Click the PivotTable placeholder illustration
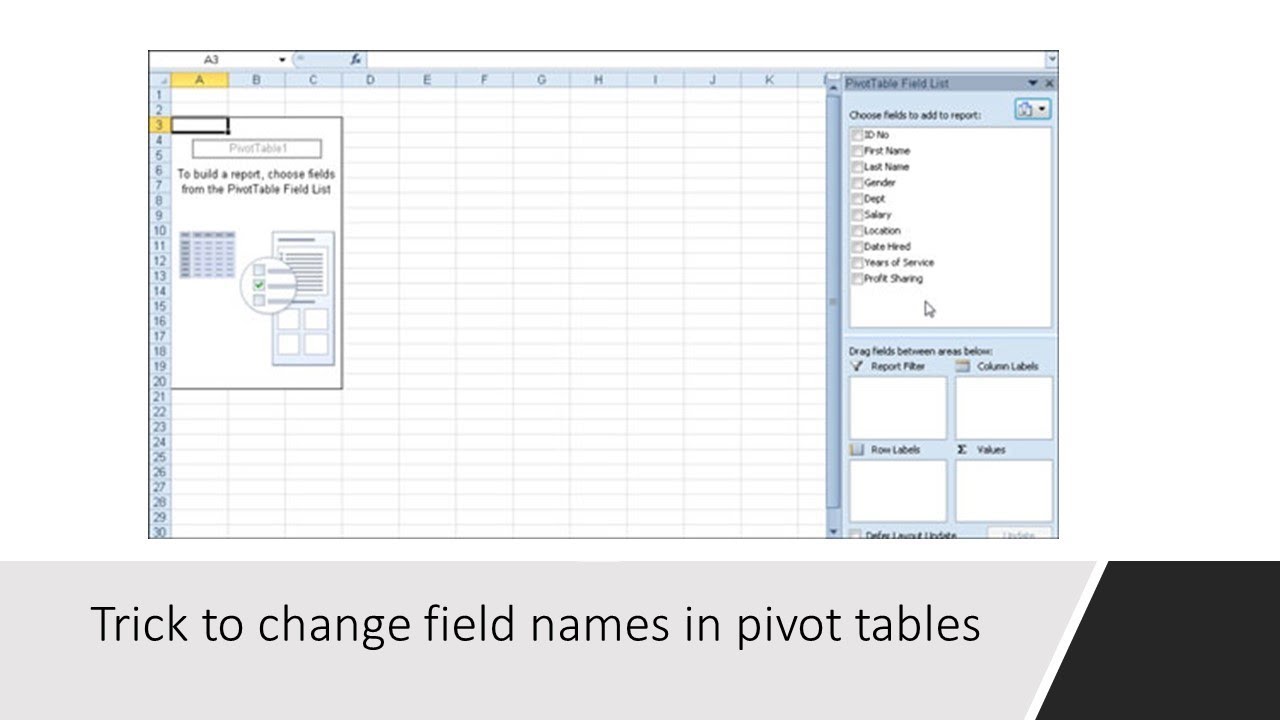Screen dimensions: 1280x720 tap(257, 298)
